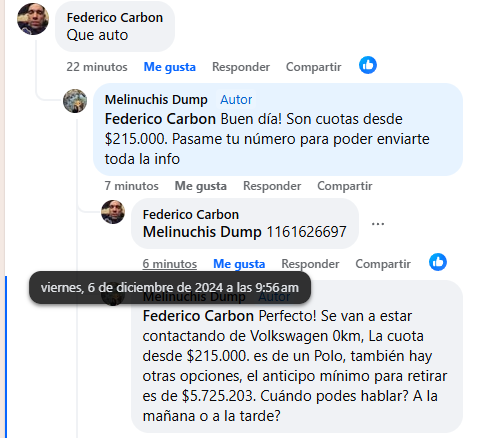The height and width of the screenshot is (438, 486).
Task: Open the "7 minutos" timestamp link
Action: click(132, 186)
